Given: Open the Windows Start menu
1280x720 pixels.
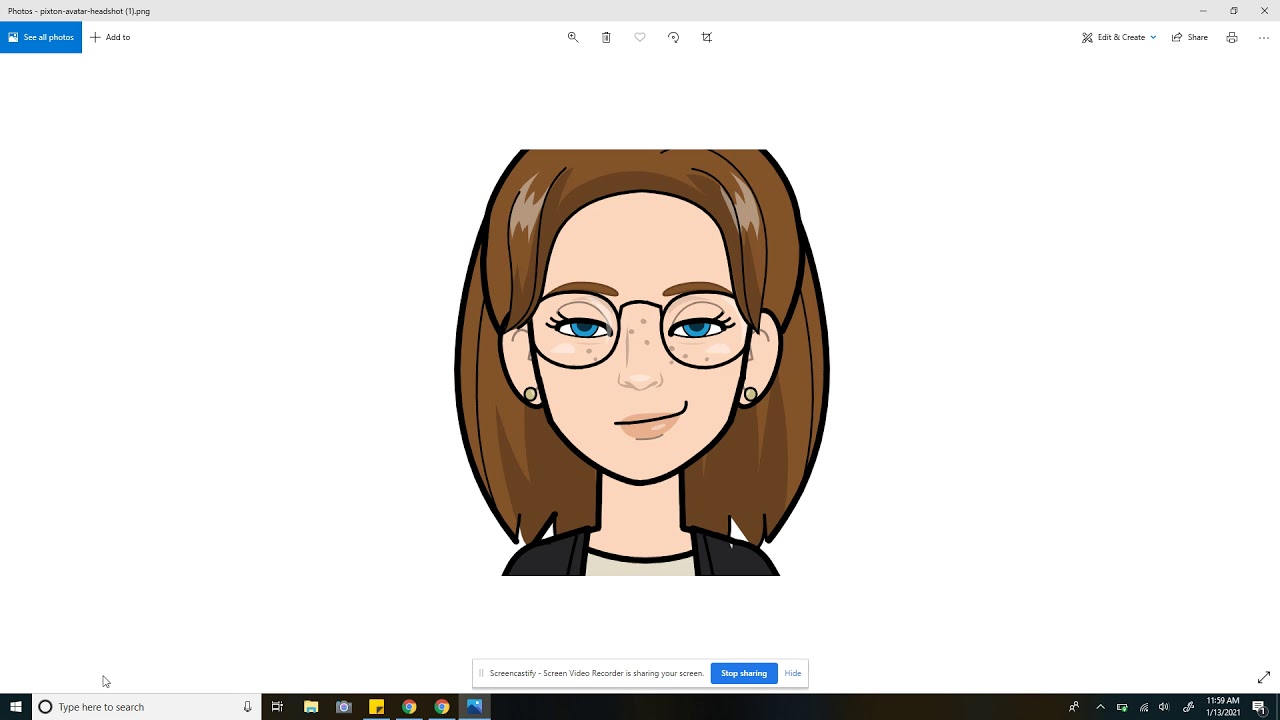Looking at the screenshot, I should pos(16,707).
